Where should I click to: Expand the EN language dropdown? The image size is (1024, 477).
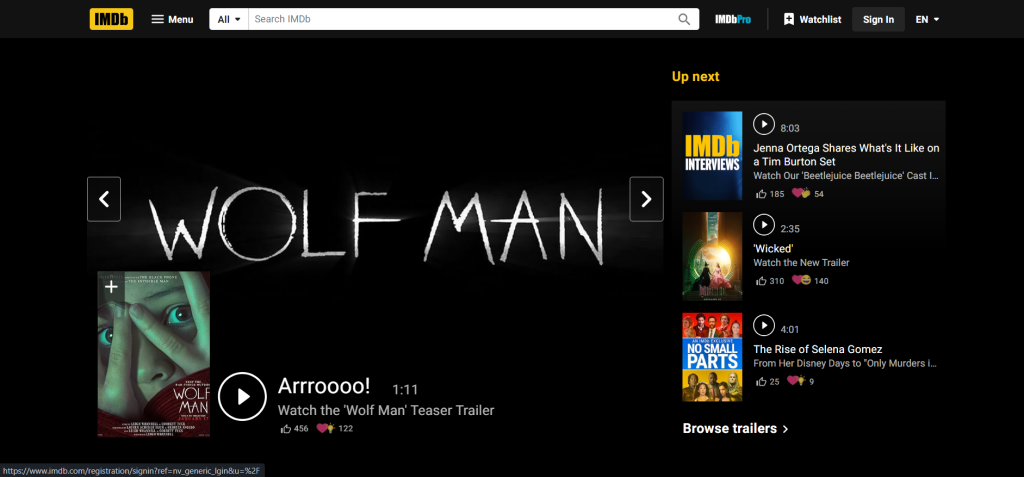coord(927,19)
